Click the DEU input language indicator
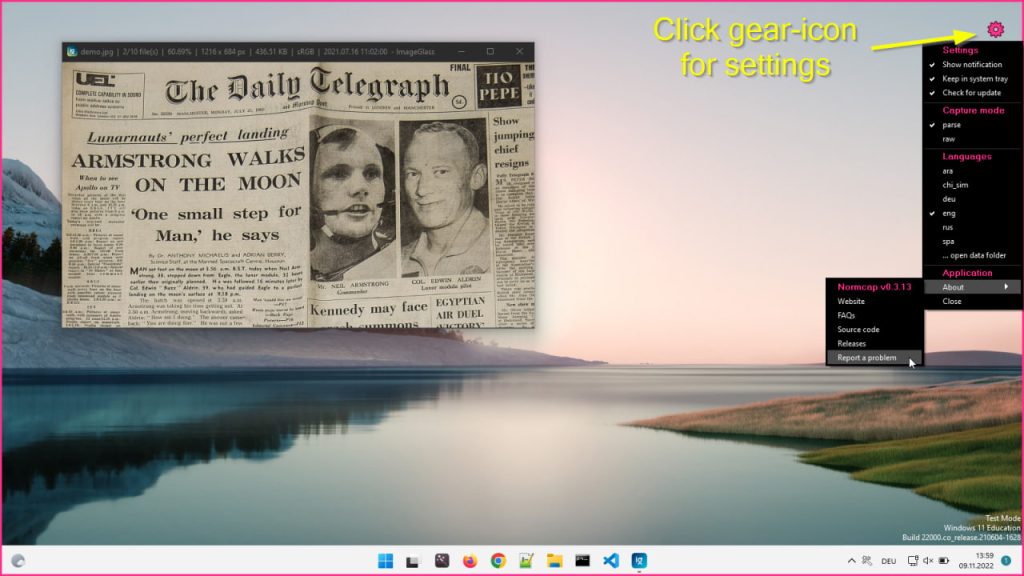1024x576 pixels. [x=888, y=561]
